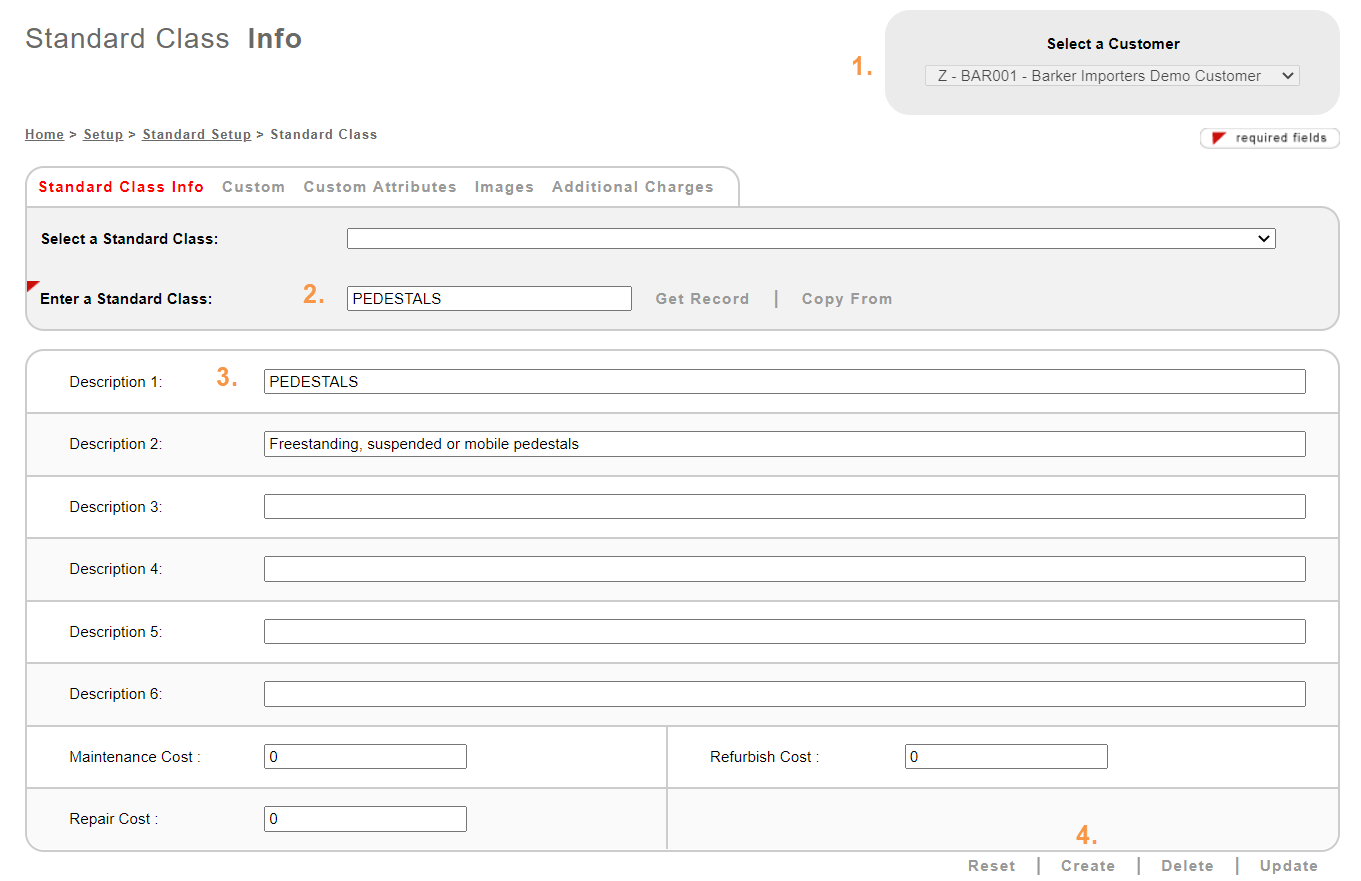1361x881 pixels.
Task: Open Standard Setup breadcrumb link
Action: coord(196,135)
